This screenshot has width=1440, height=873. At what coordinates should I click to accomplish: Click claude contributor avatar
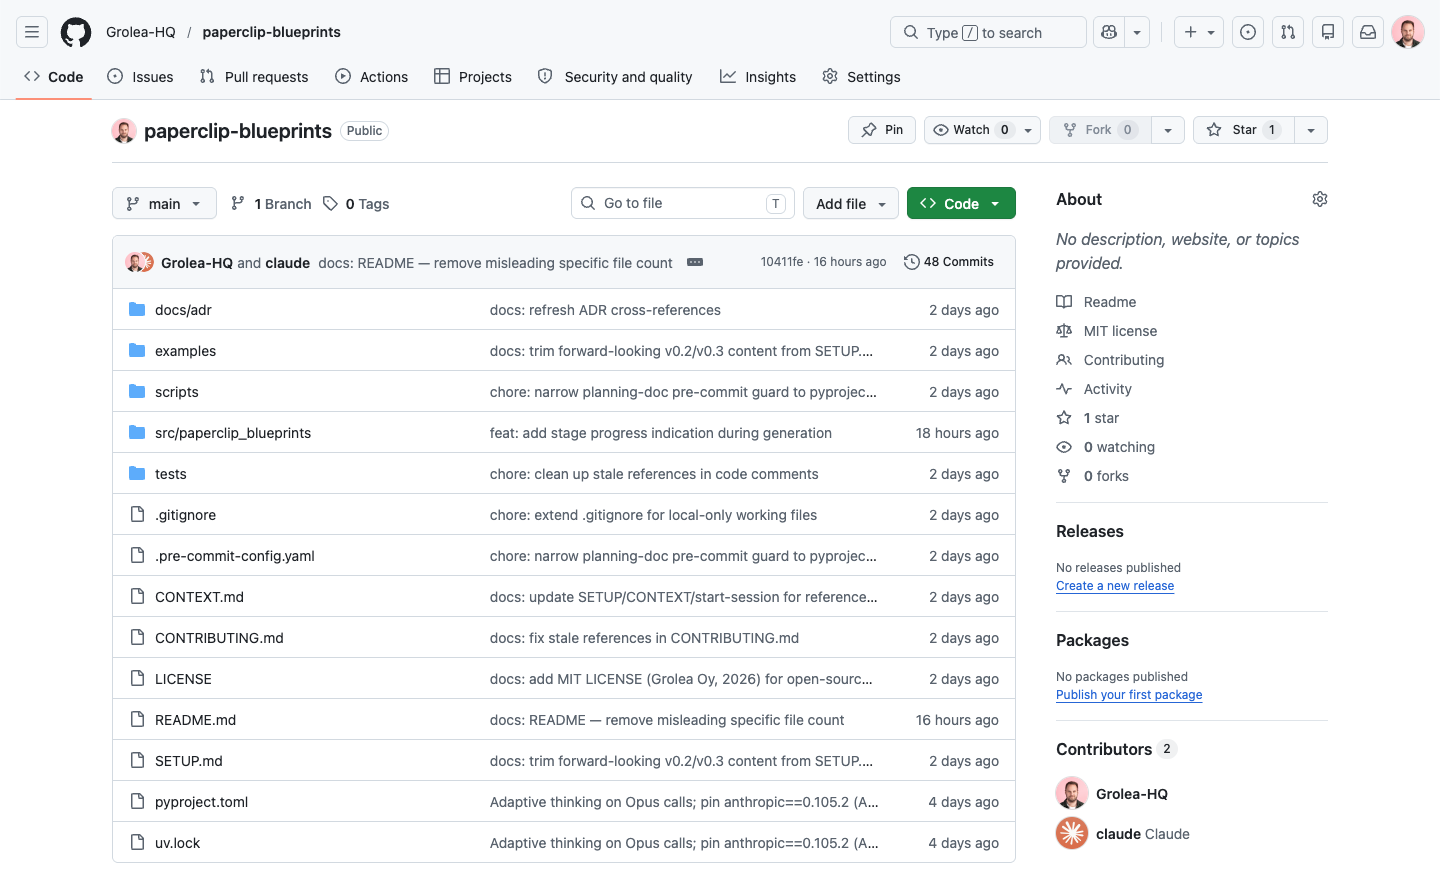pos(1072,833)
